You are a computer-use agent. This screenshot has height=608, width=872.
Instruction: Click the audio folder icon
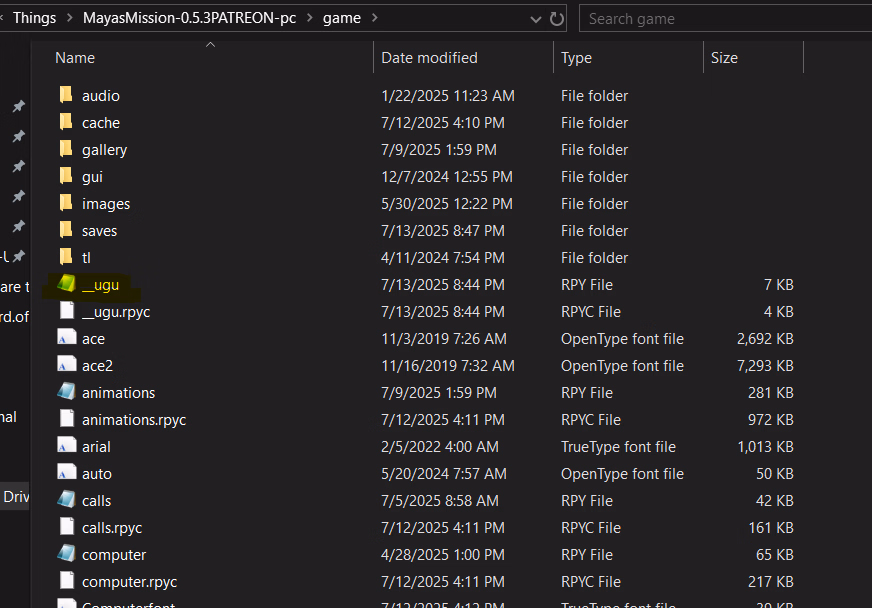66,95
